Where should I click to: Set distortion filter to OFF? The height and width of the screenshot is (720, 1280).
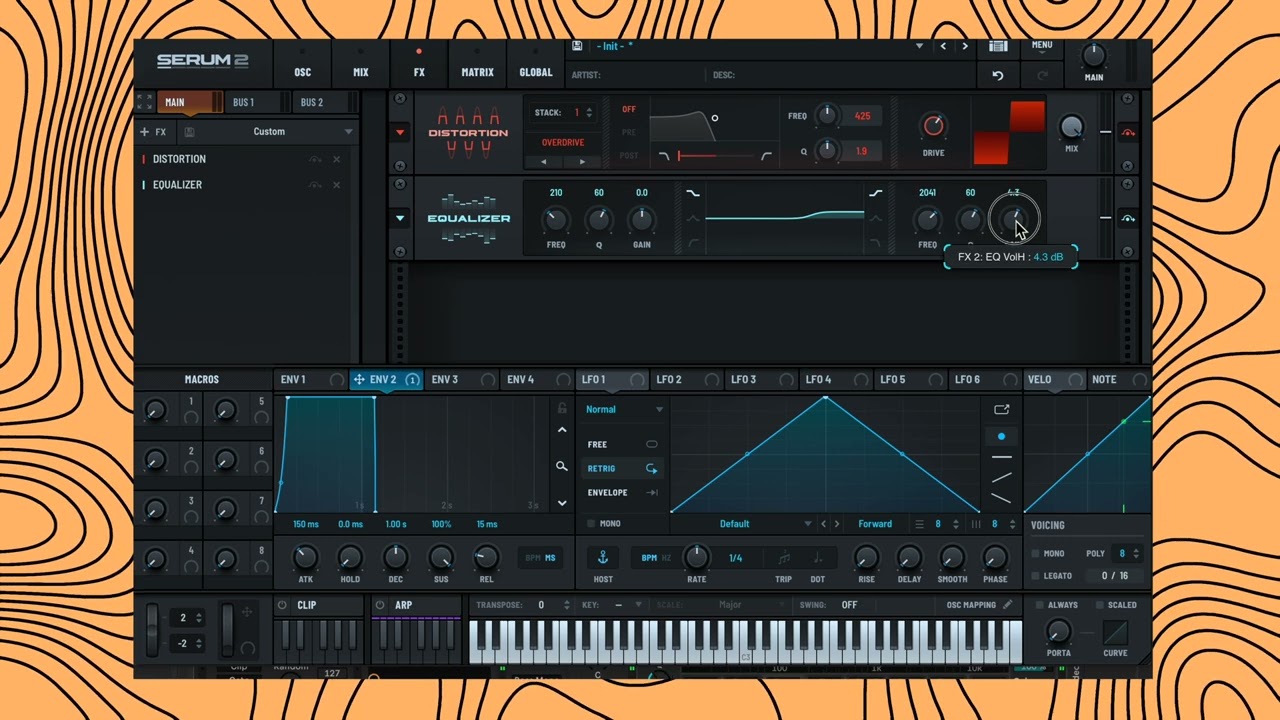pyautogui.click(x=629, y=109)
